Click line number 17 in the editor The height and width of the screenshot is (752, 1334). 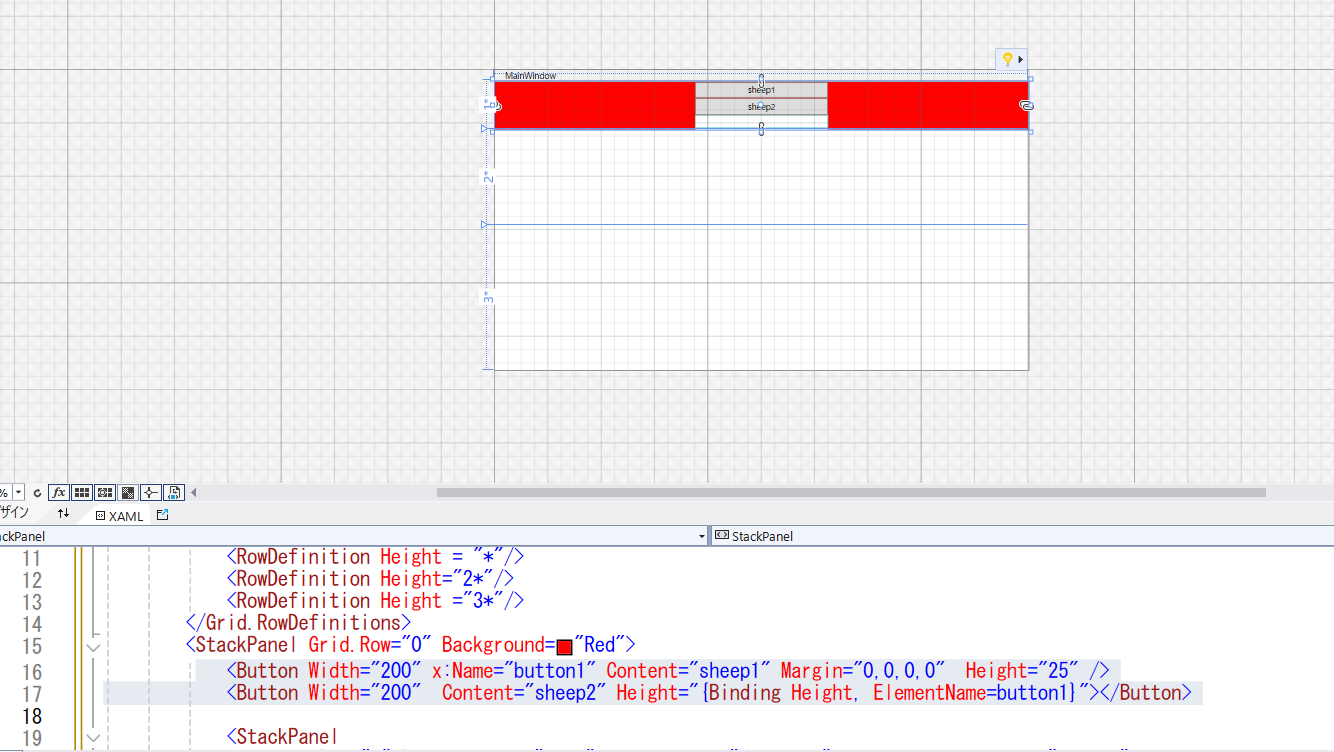pyautogui.click(x=32, y=693)
